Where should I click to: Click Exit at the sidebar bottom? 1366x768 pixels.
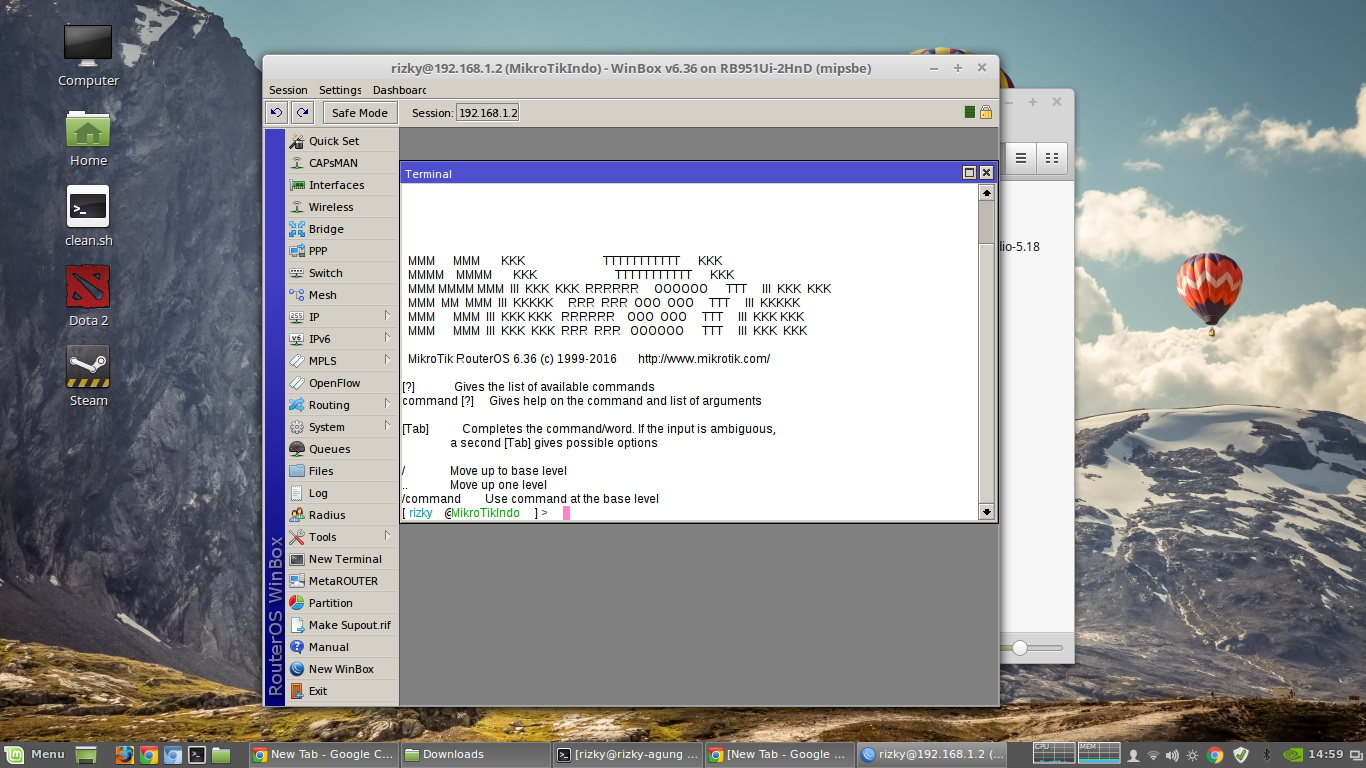(315, 690)
